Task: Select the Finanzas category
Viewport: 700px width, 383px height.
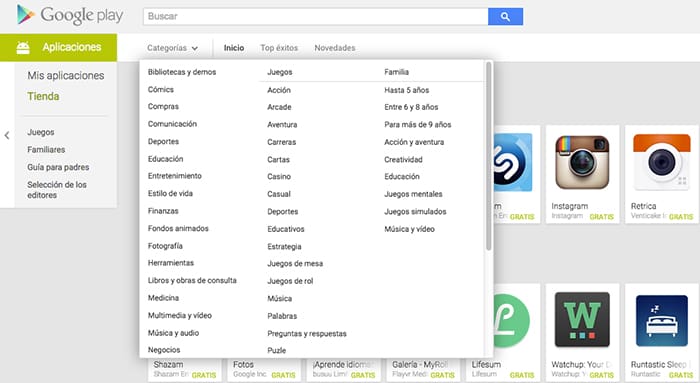Action: click(x=163, y=211)
